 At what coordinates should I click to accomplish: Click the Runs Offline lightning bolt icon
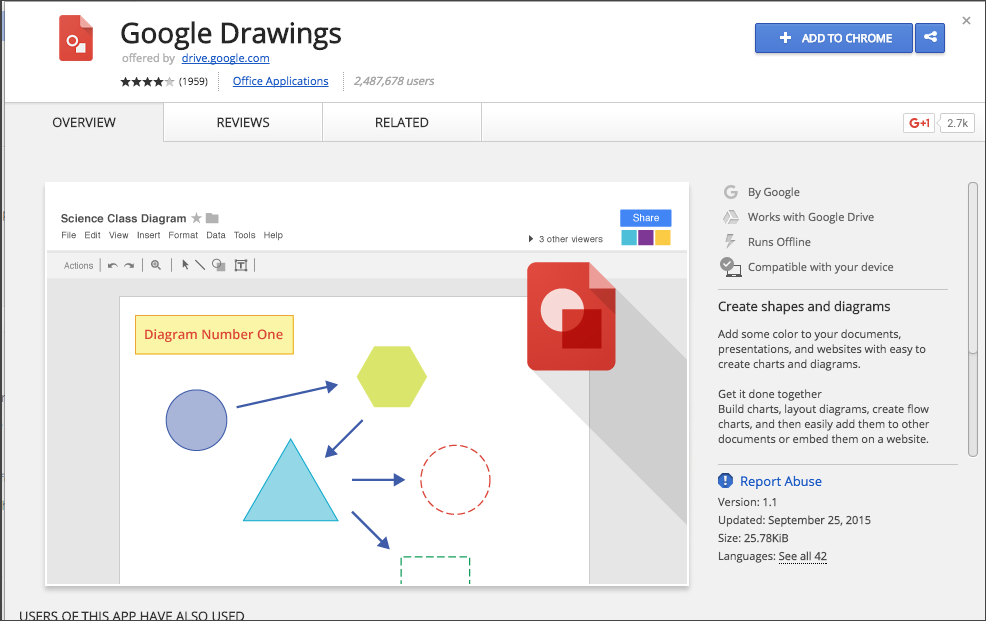click(730, 241)
